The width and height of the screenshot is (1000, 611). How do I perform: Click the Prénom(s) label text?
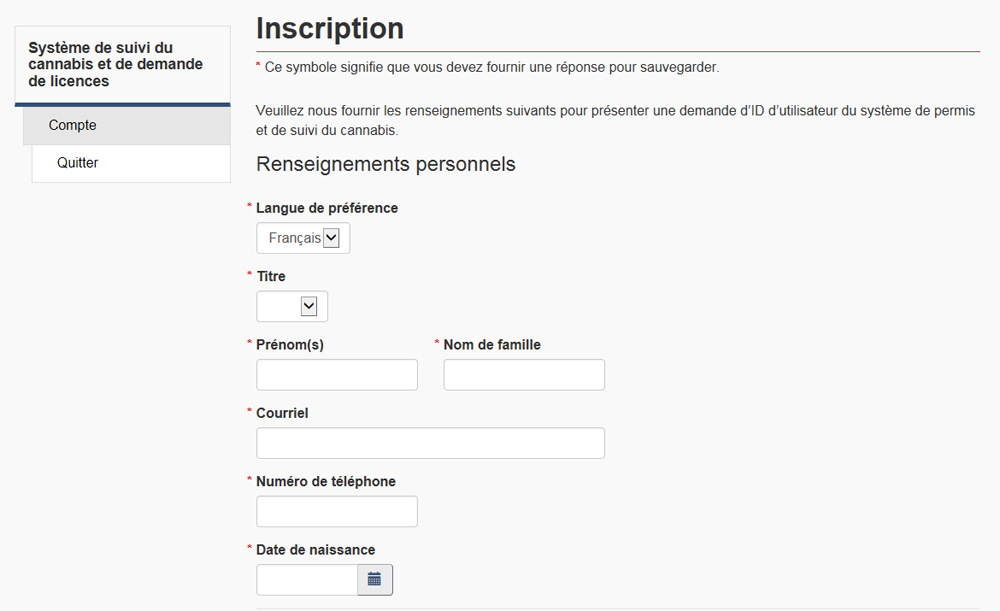[x=290, y=344]
